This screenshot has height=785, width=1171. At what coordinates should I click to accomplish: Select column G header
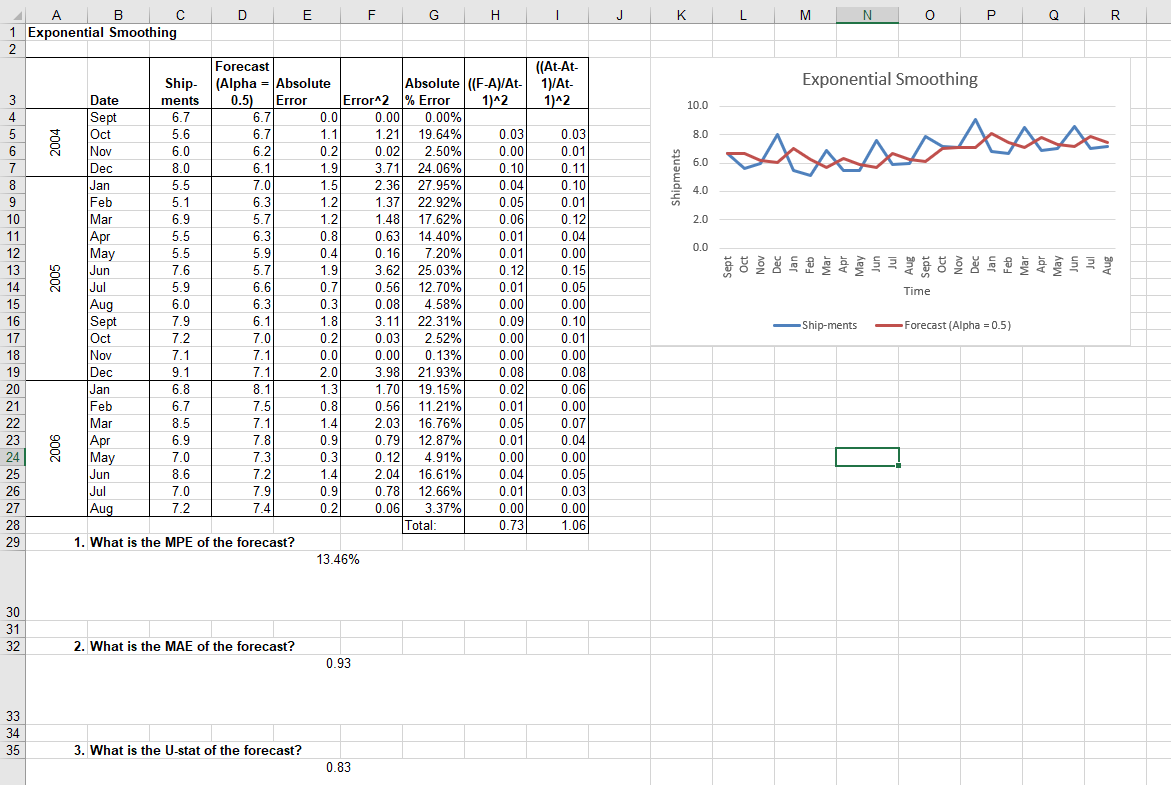tap(433, 15)
